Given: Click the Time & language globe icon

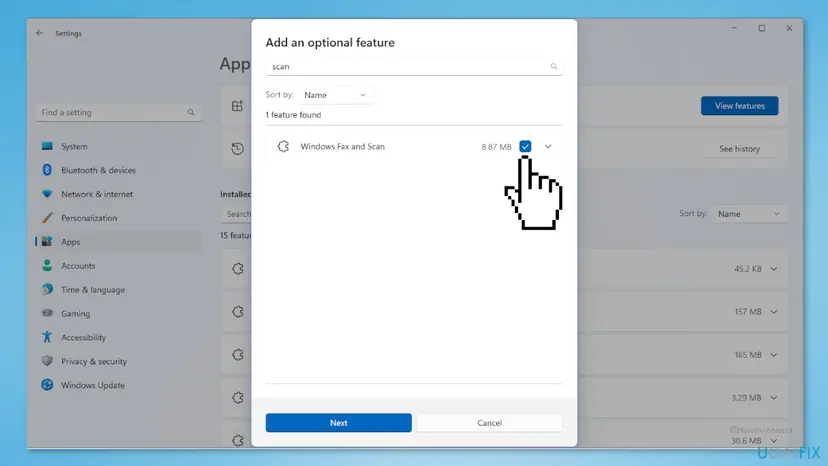Looking at the screenshot, I should [47, 289].
